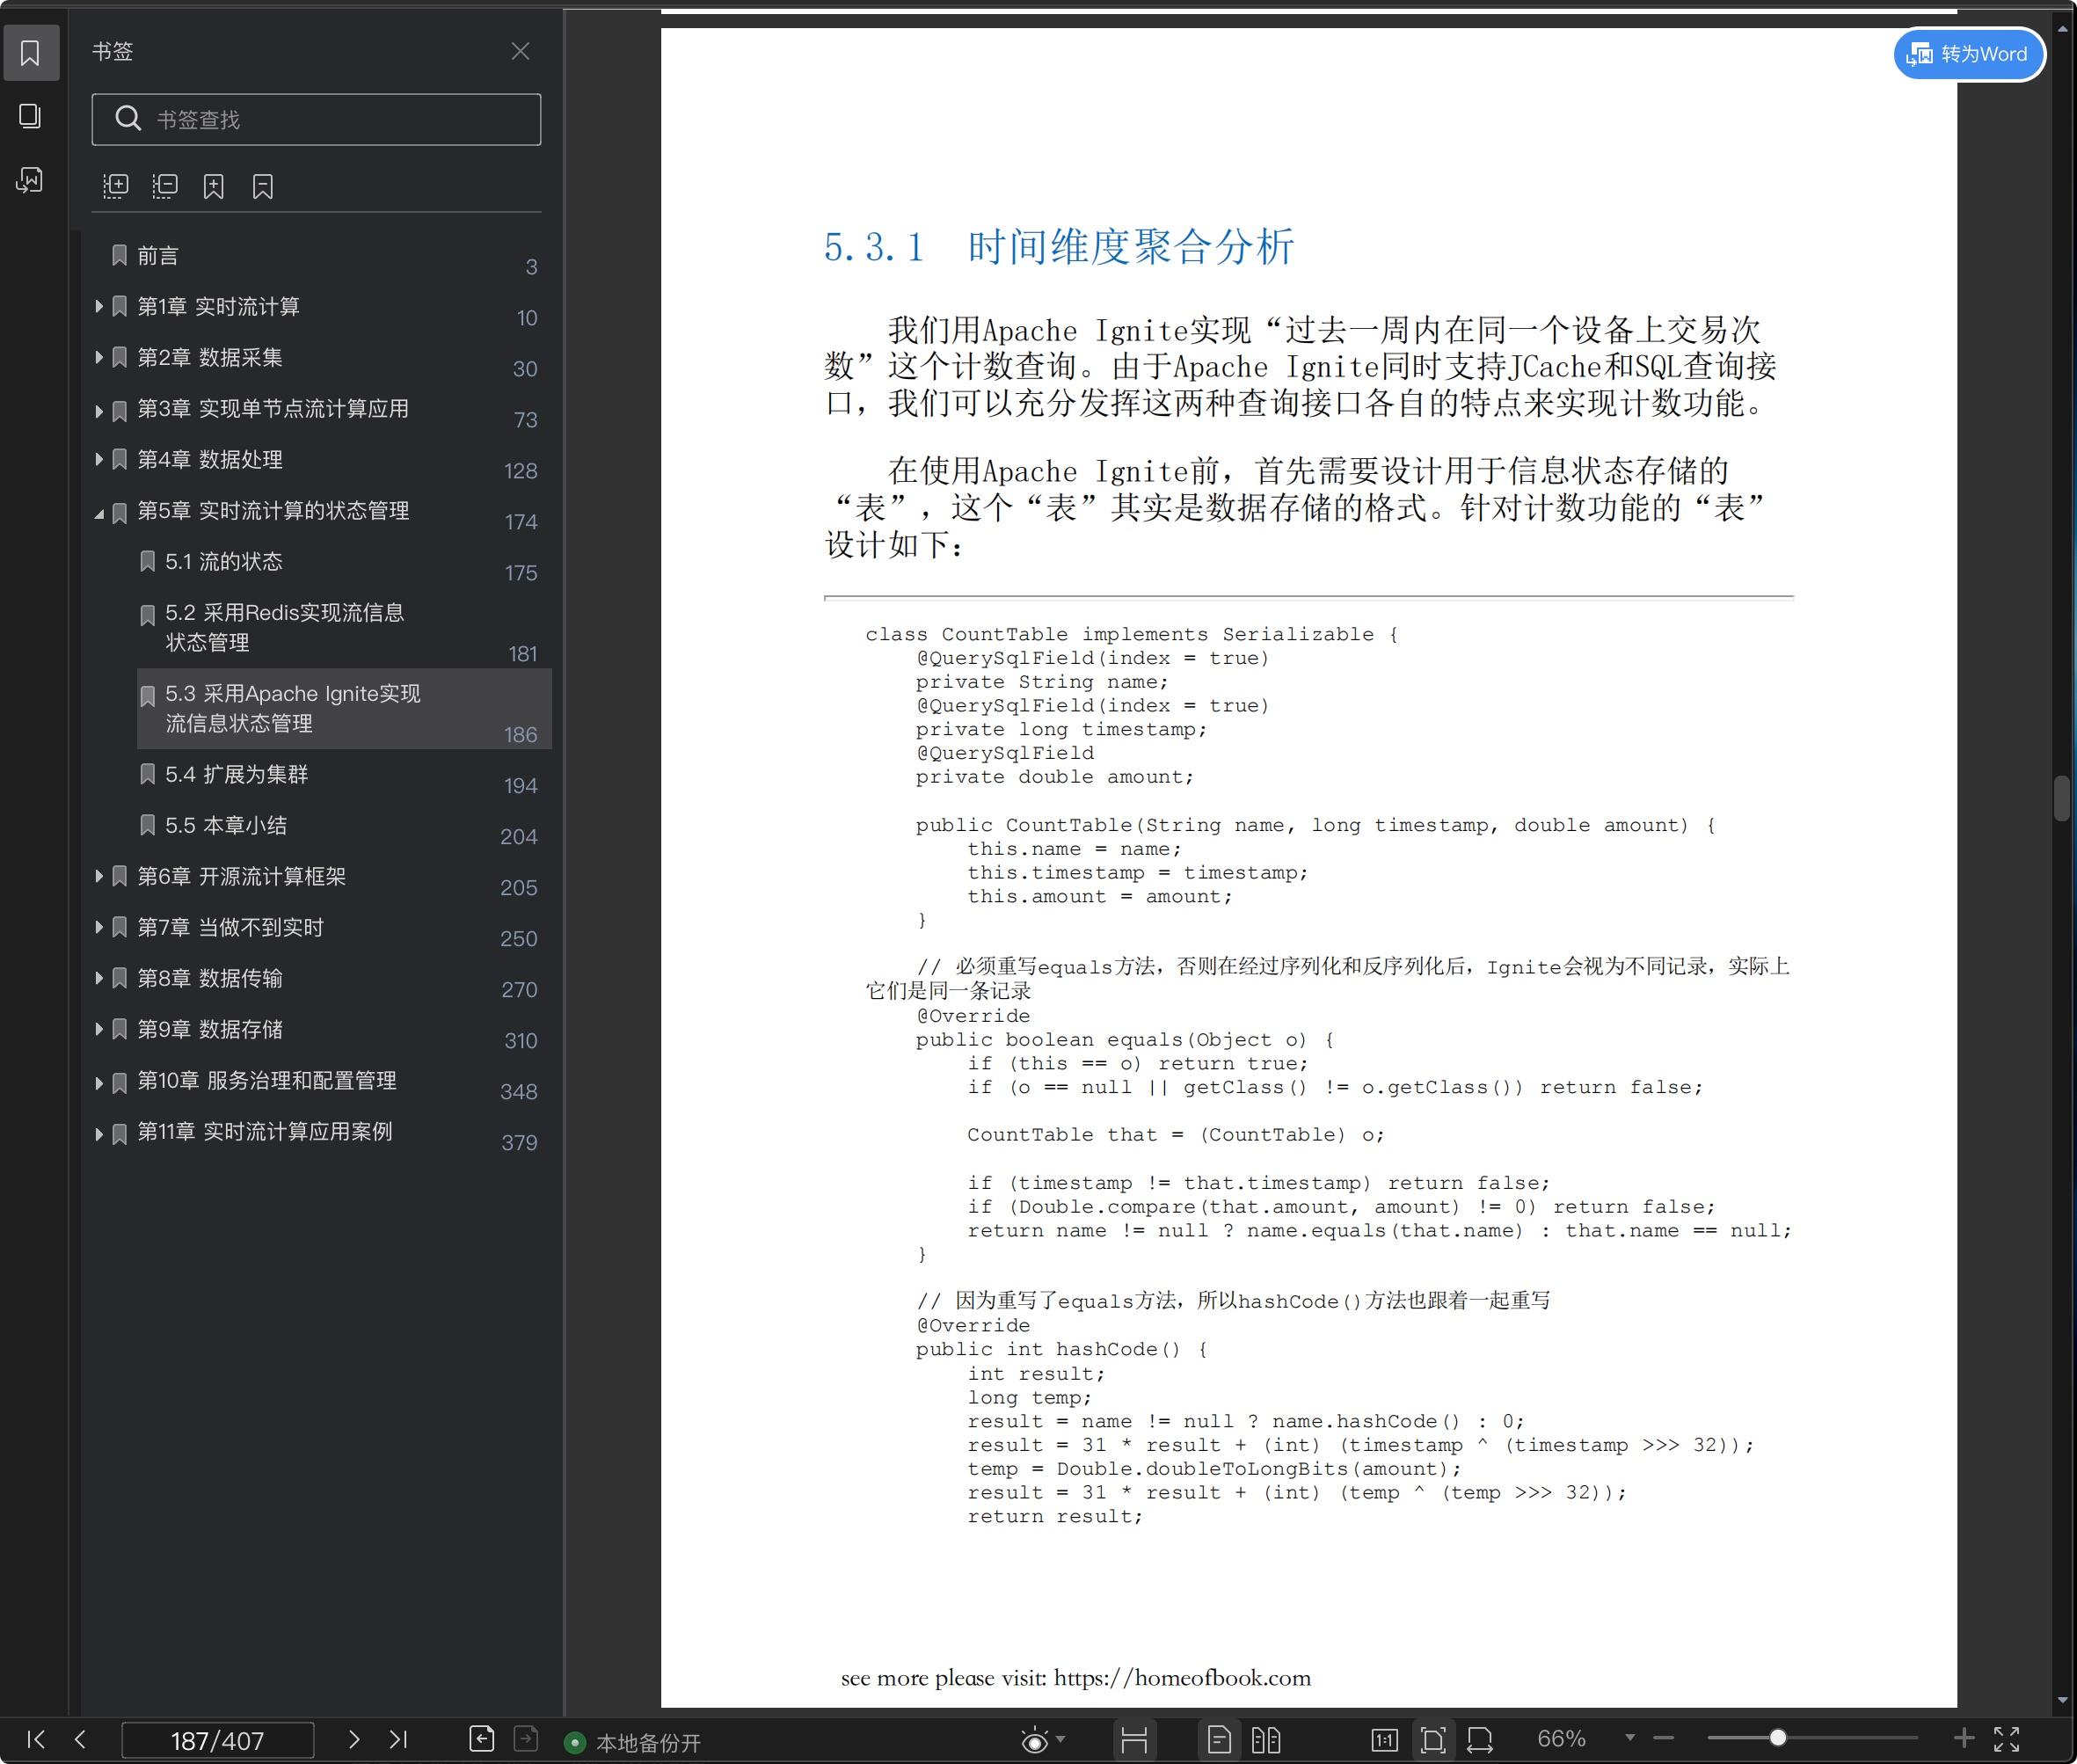Viewport: 2077px width, 1764px height.
Task: Set zoom to actual size 1:1
Action: pos(1384,1740)
